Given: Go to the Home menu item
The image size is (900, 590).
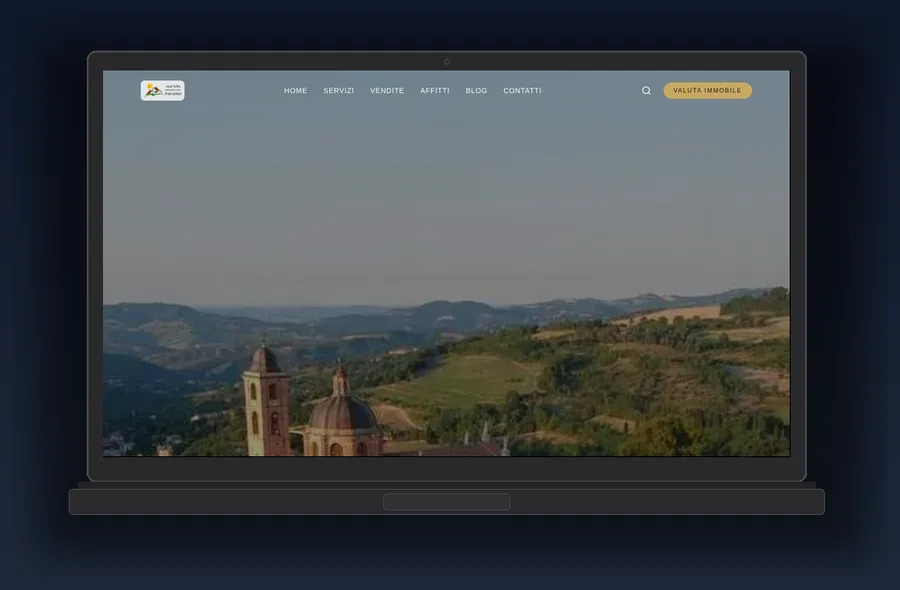Looking at the screenshot, I should click(x=296, y=91).
